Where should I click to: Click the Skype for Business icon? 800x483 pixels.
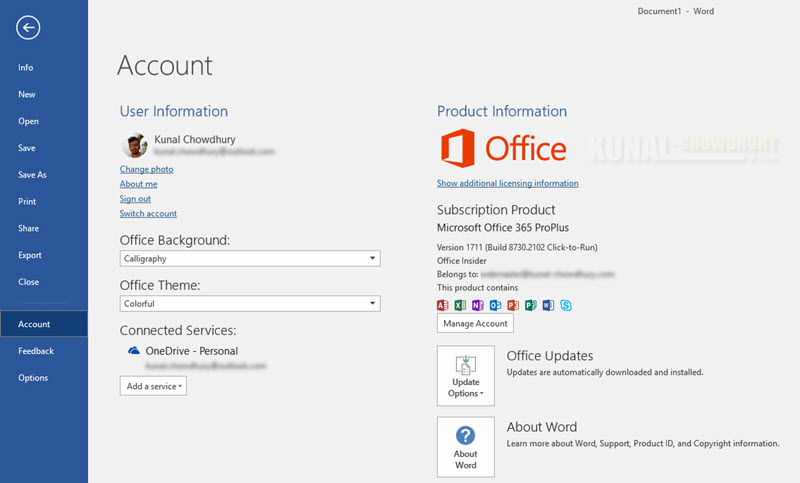(x=566, y=305)
